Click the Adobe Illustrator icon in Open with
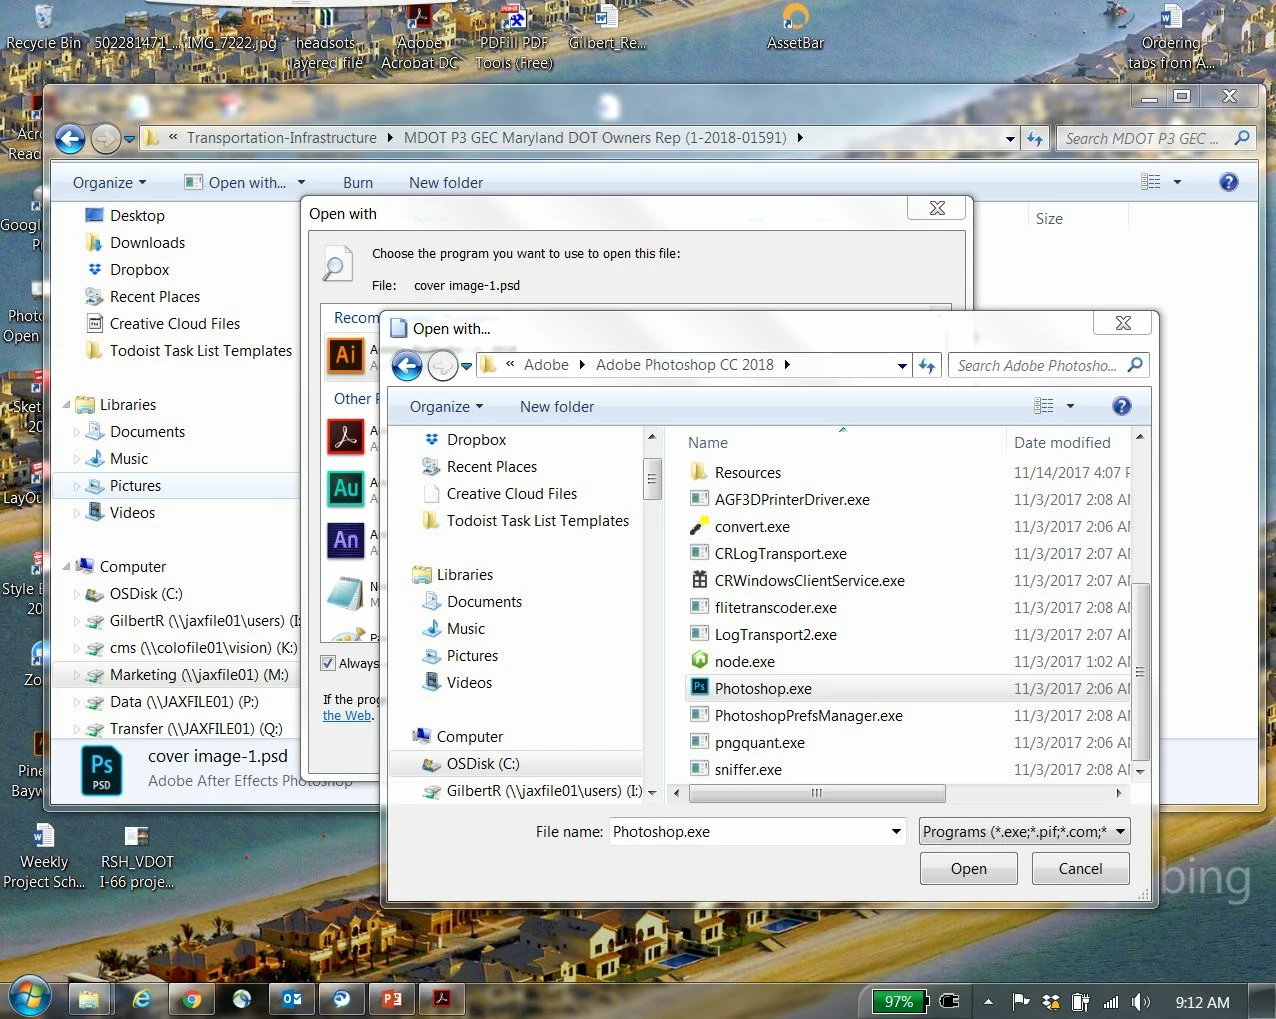Screen dimensions: 1276x1019 [346, 355]
